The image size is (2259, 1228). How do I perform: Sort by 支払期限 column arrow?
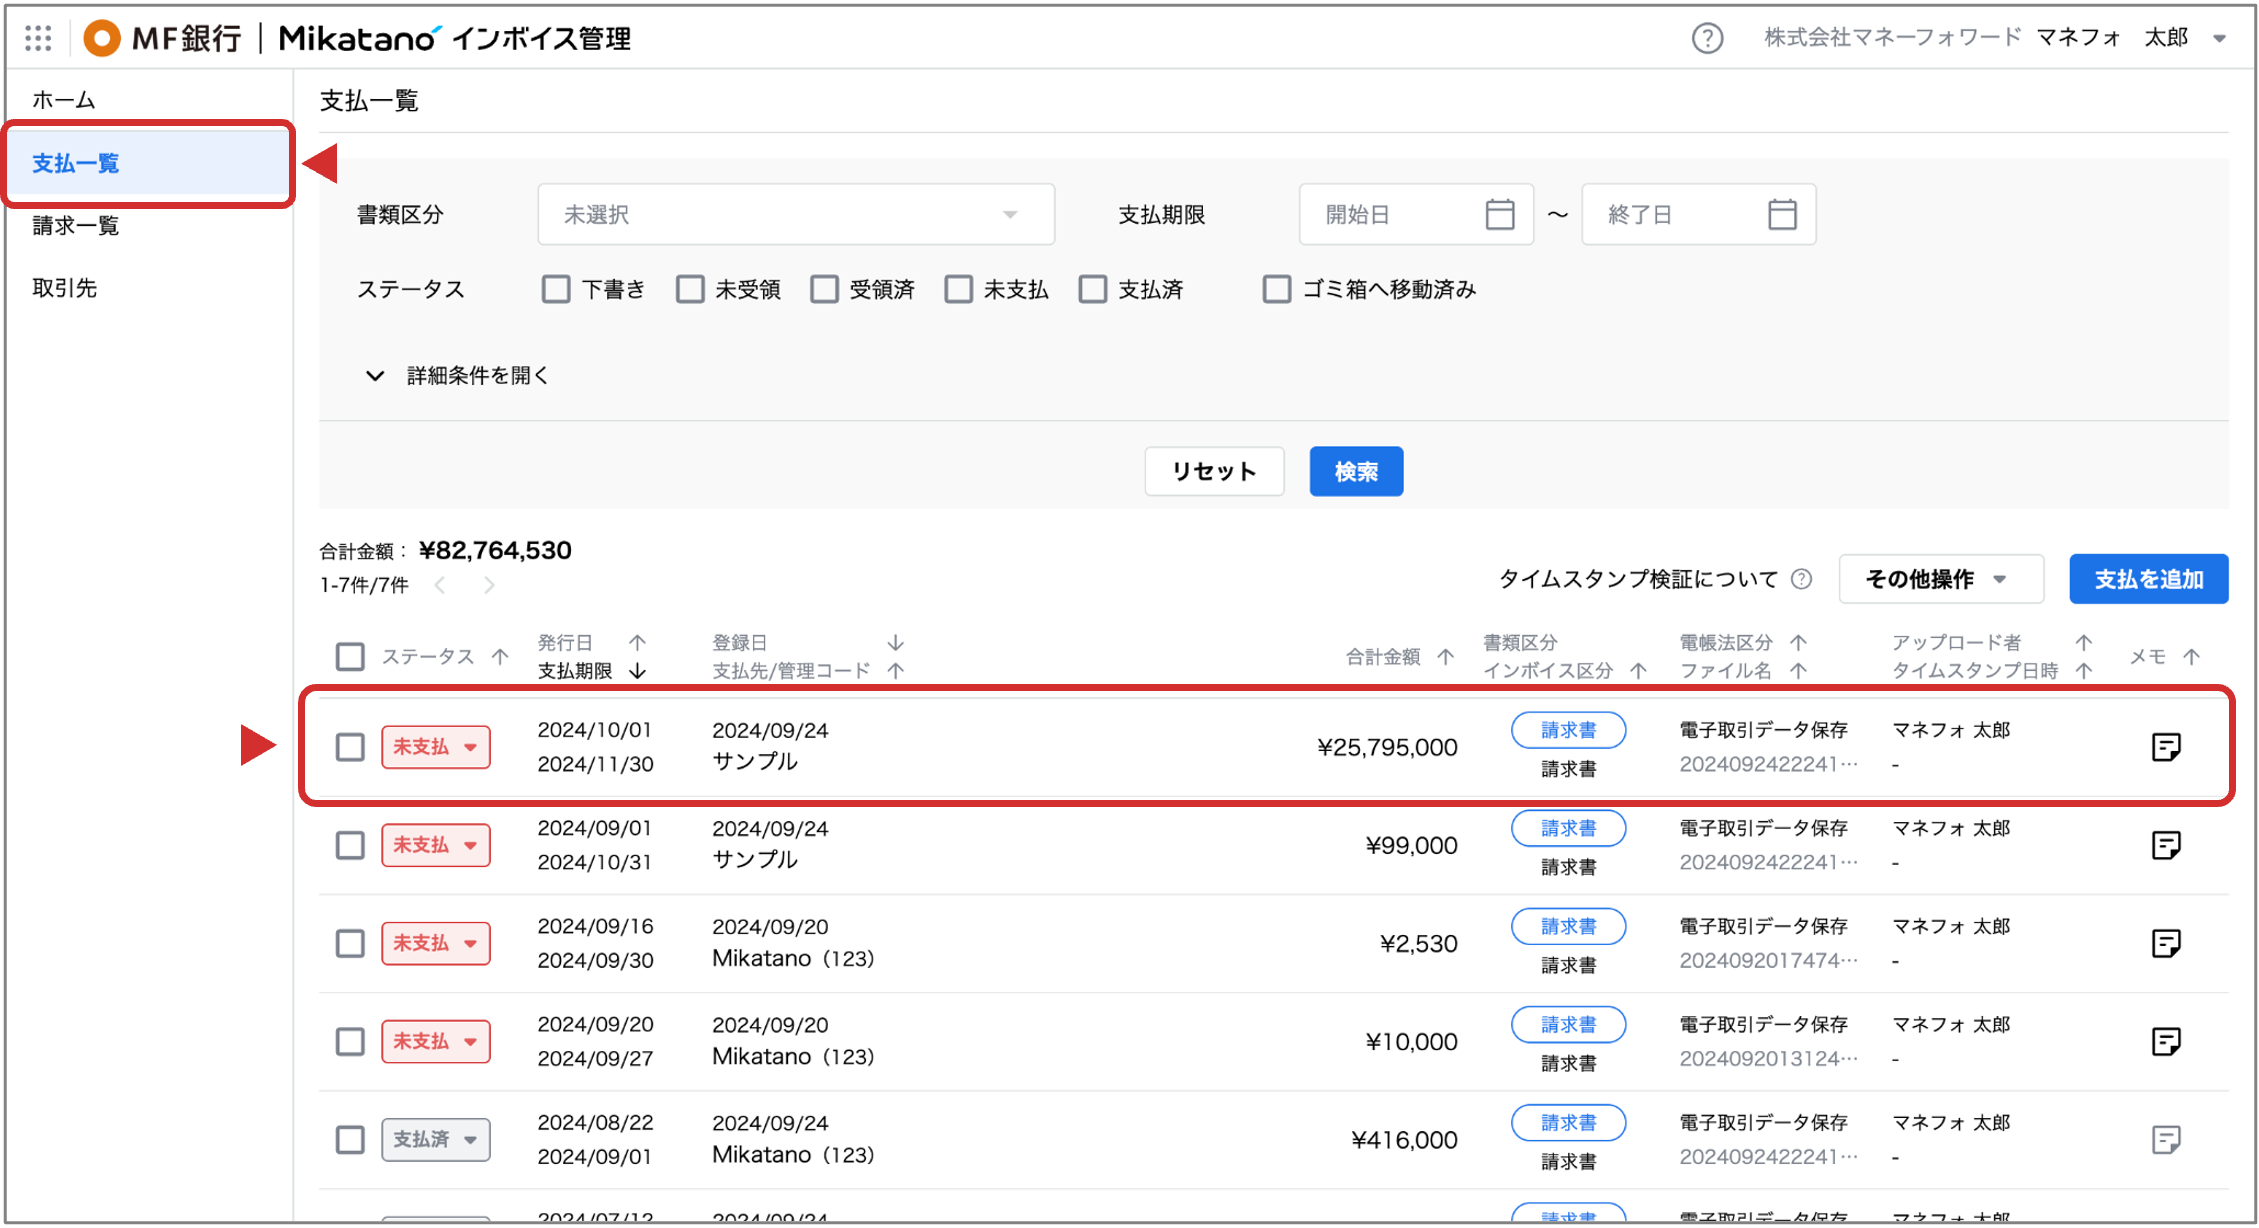point(637,671)
